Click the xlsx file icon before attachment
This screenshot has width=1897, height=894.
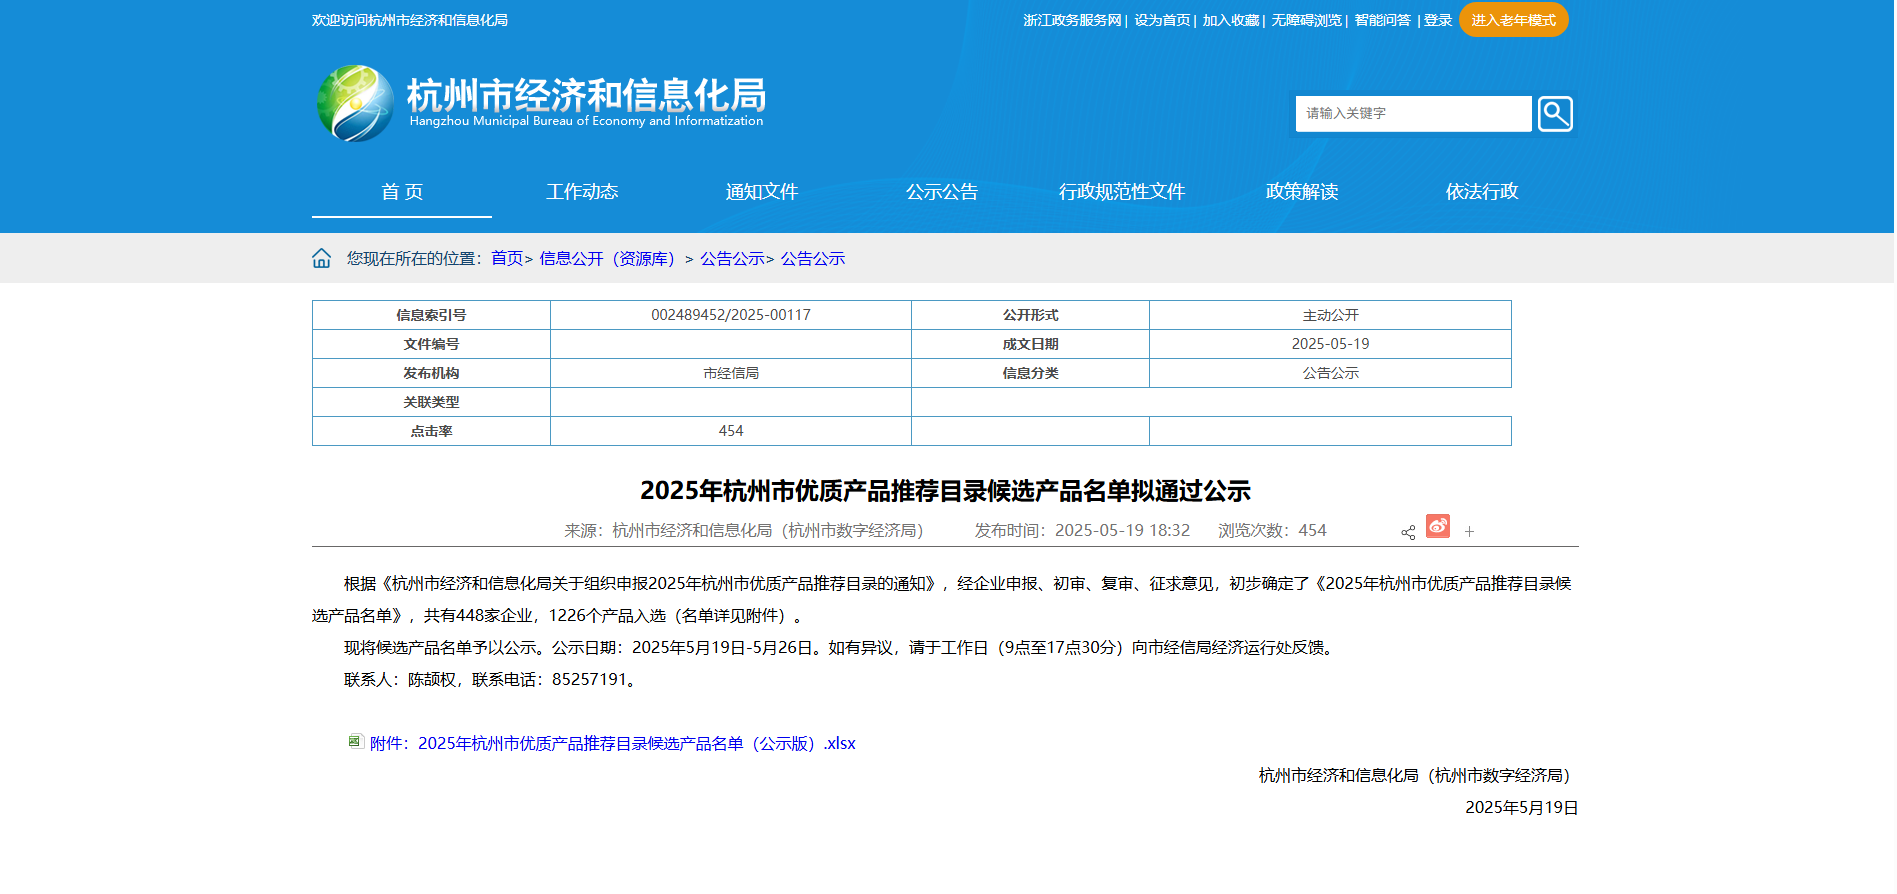[x=355, y=742]
